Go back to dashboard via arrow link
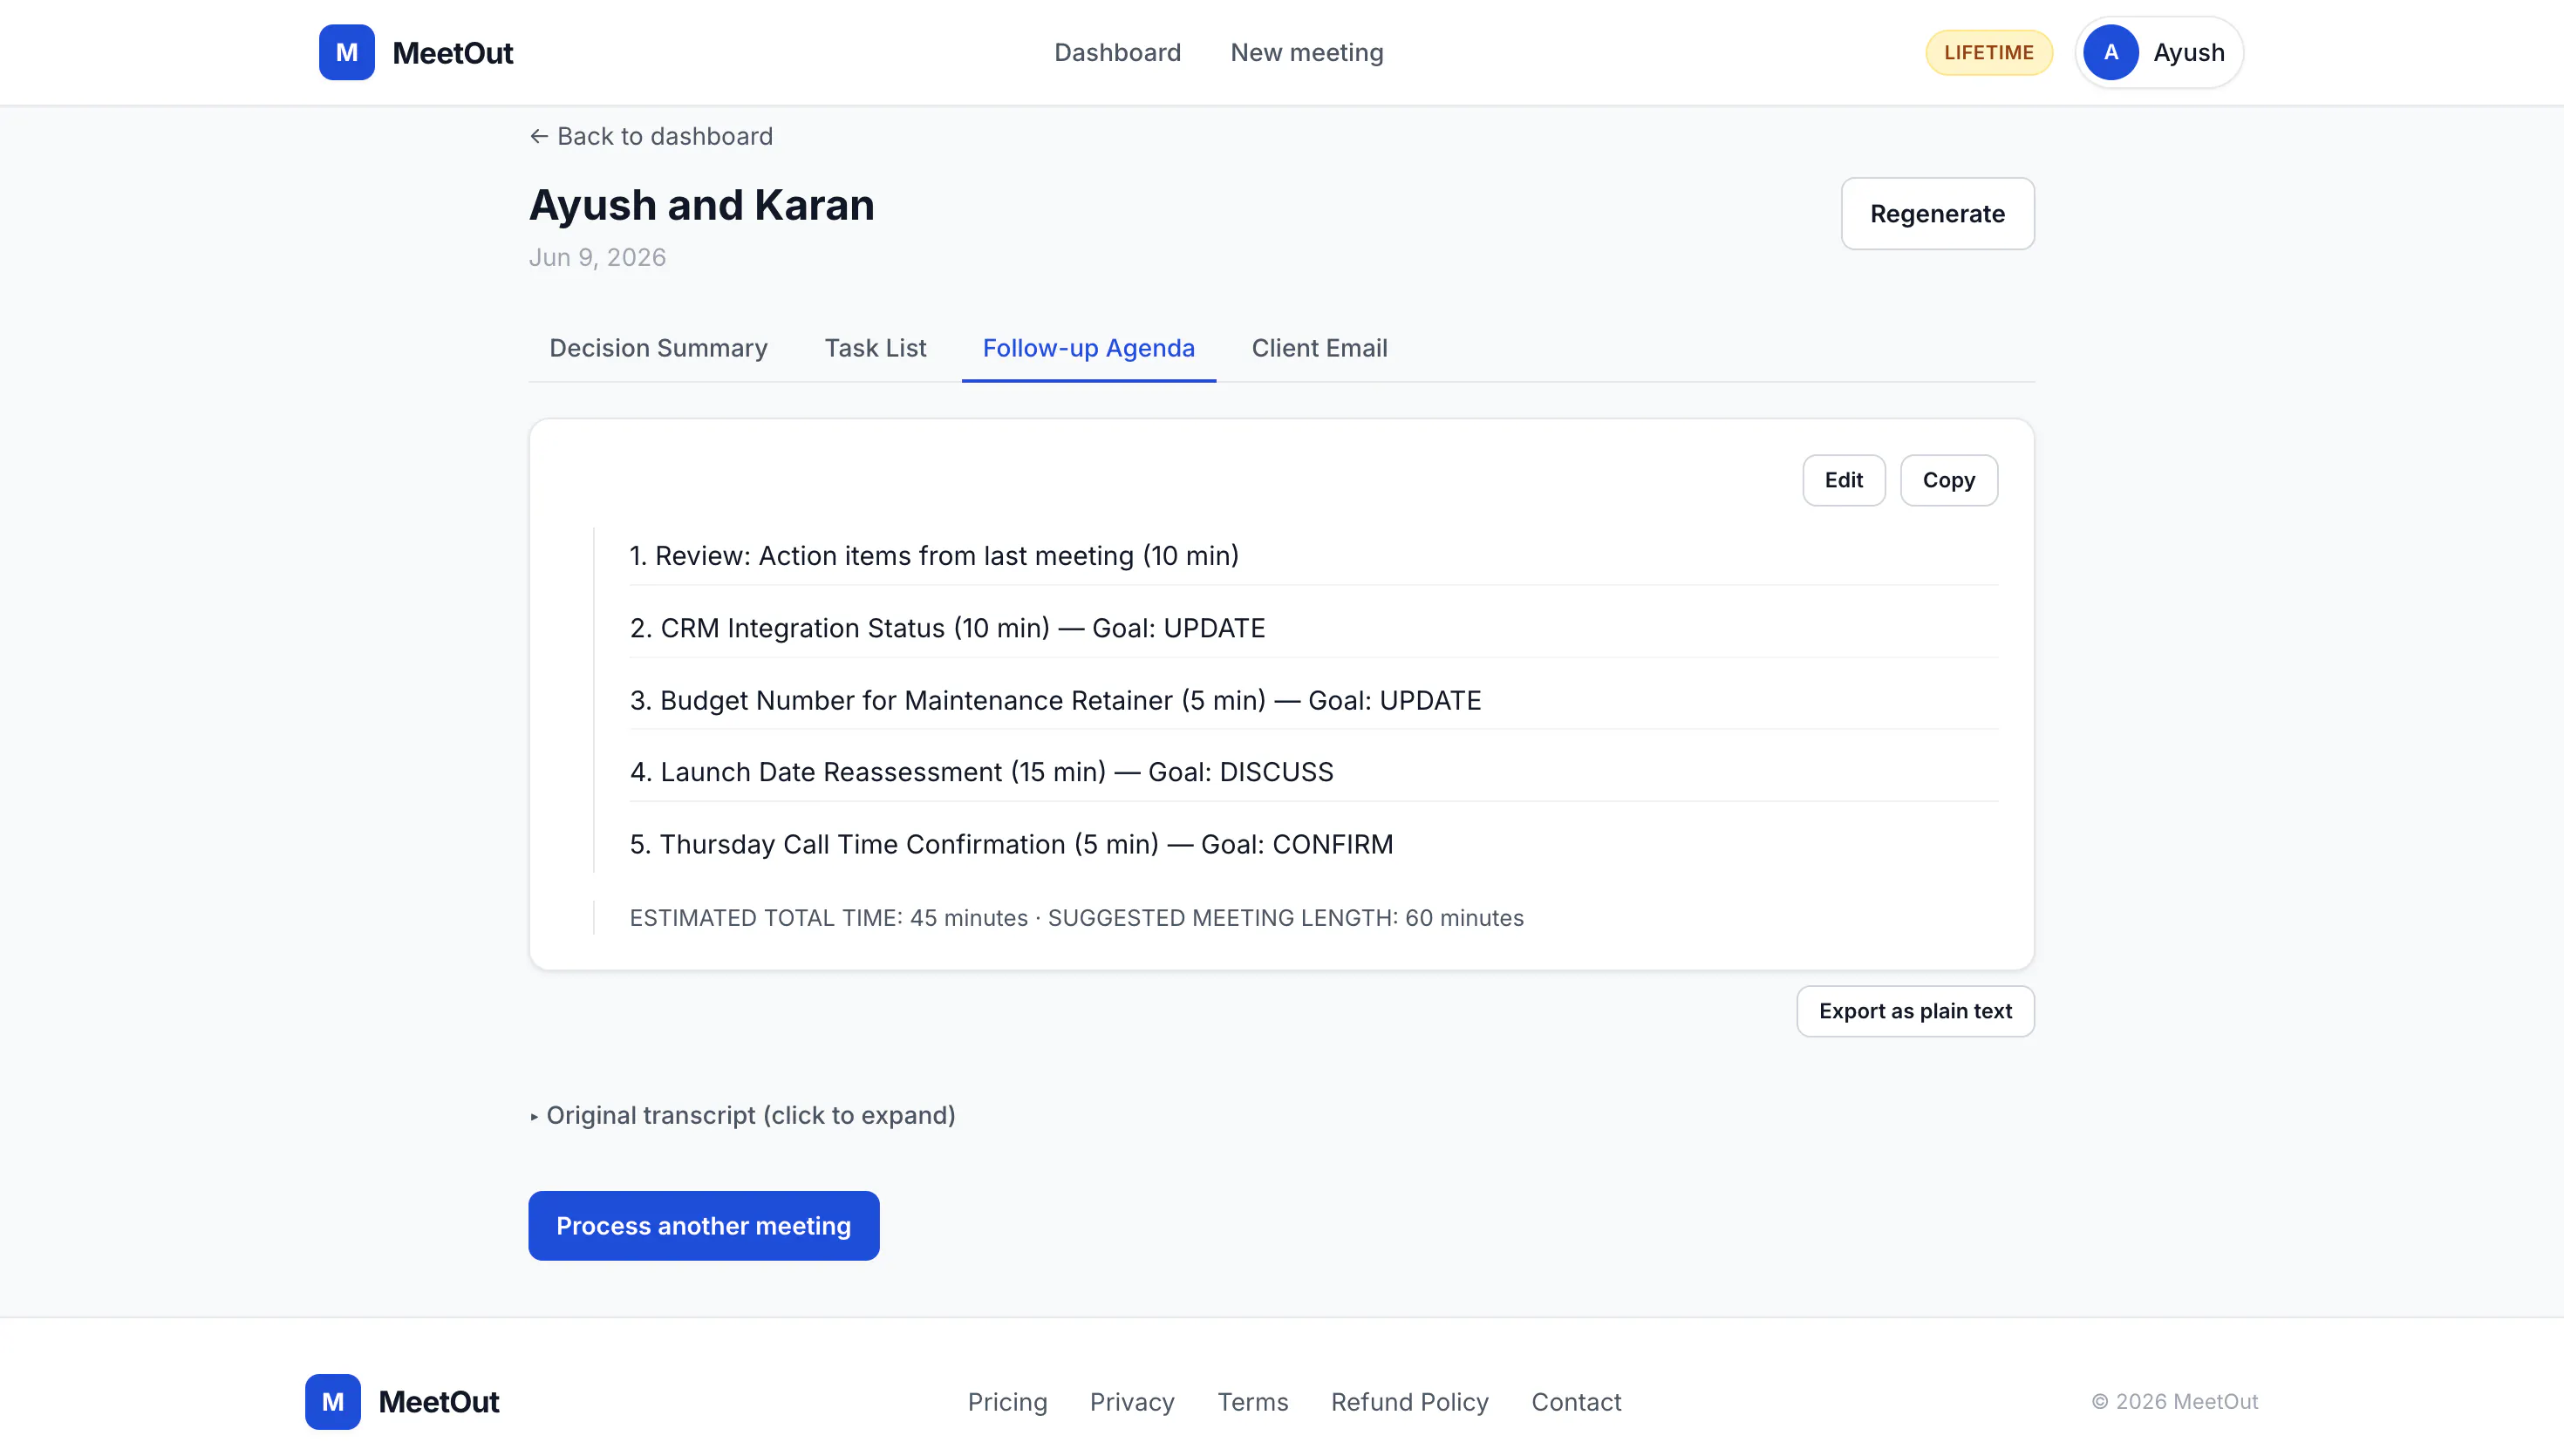The height and width of the screenshot is (1456, 2564). [x=651, y=136]
